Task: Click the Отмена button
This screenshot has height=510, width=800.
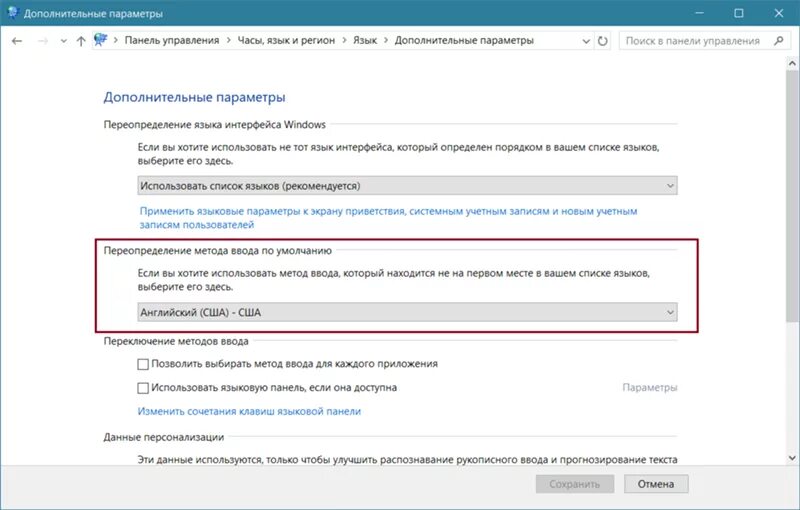Action: (x=656, y=484)
